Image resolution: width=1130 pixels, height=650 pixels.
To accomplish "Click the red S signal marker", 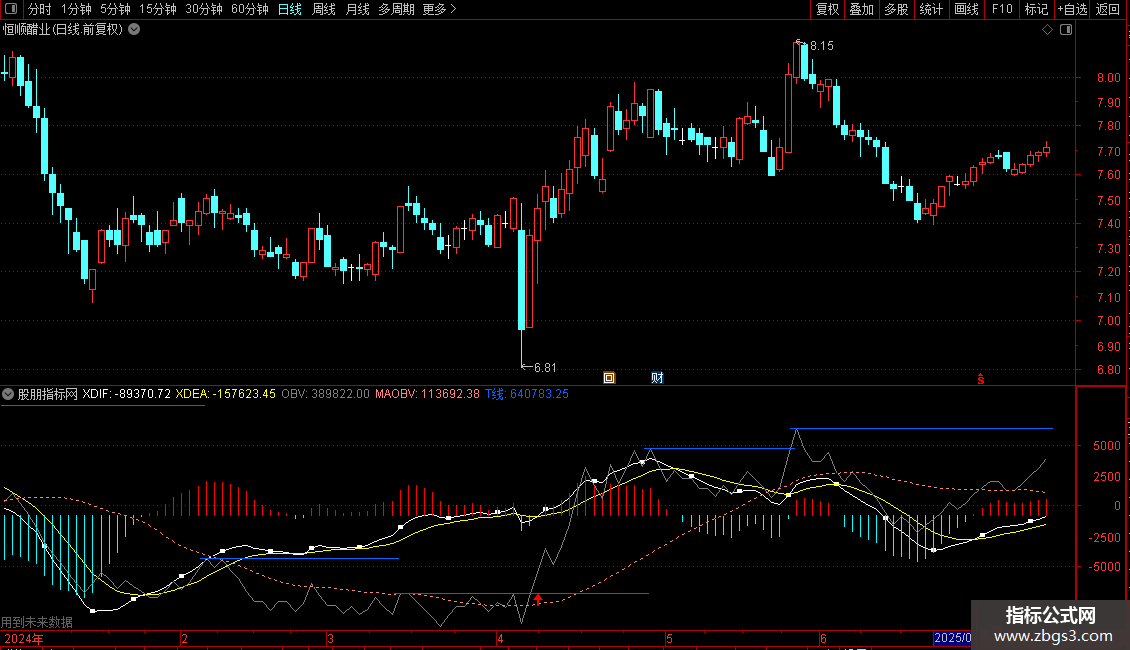I will tap(980, 378).
